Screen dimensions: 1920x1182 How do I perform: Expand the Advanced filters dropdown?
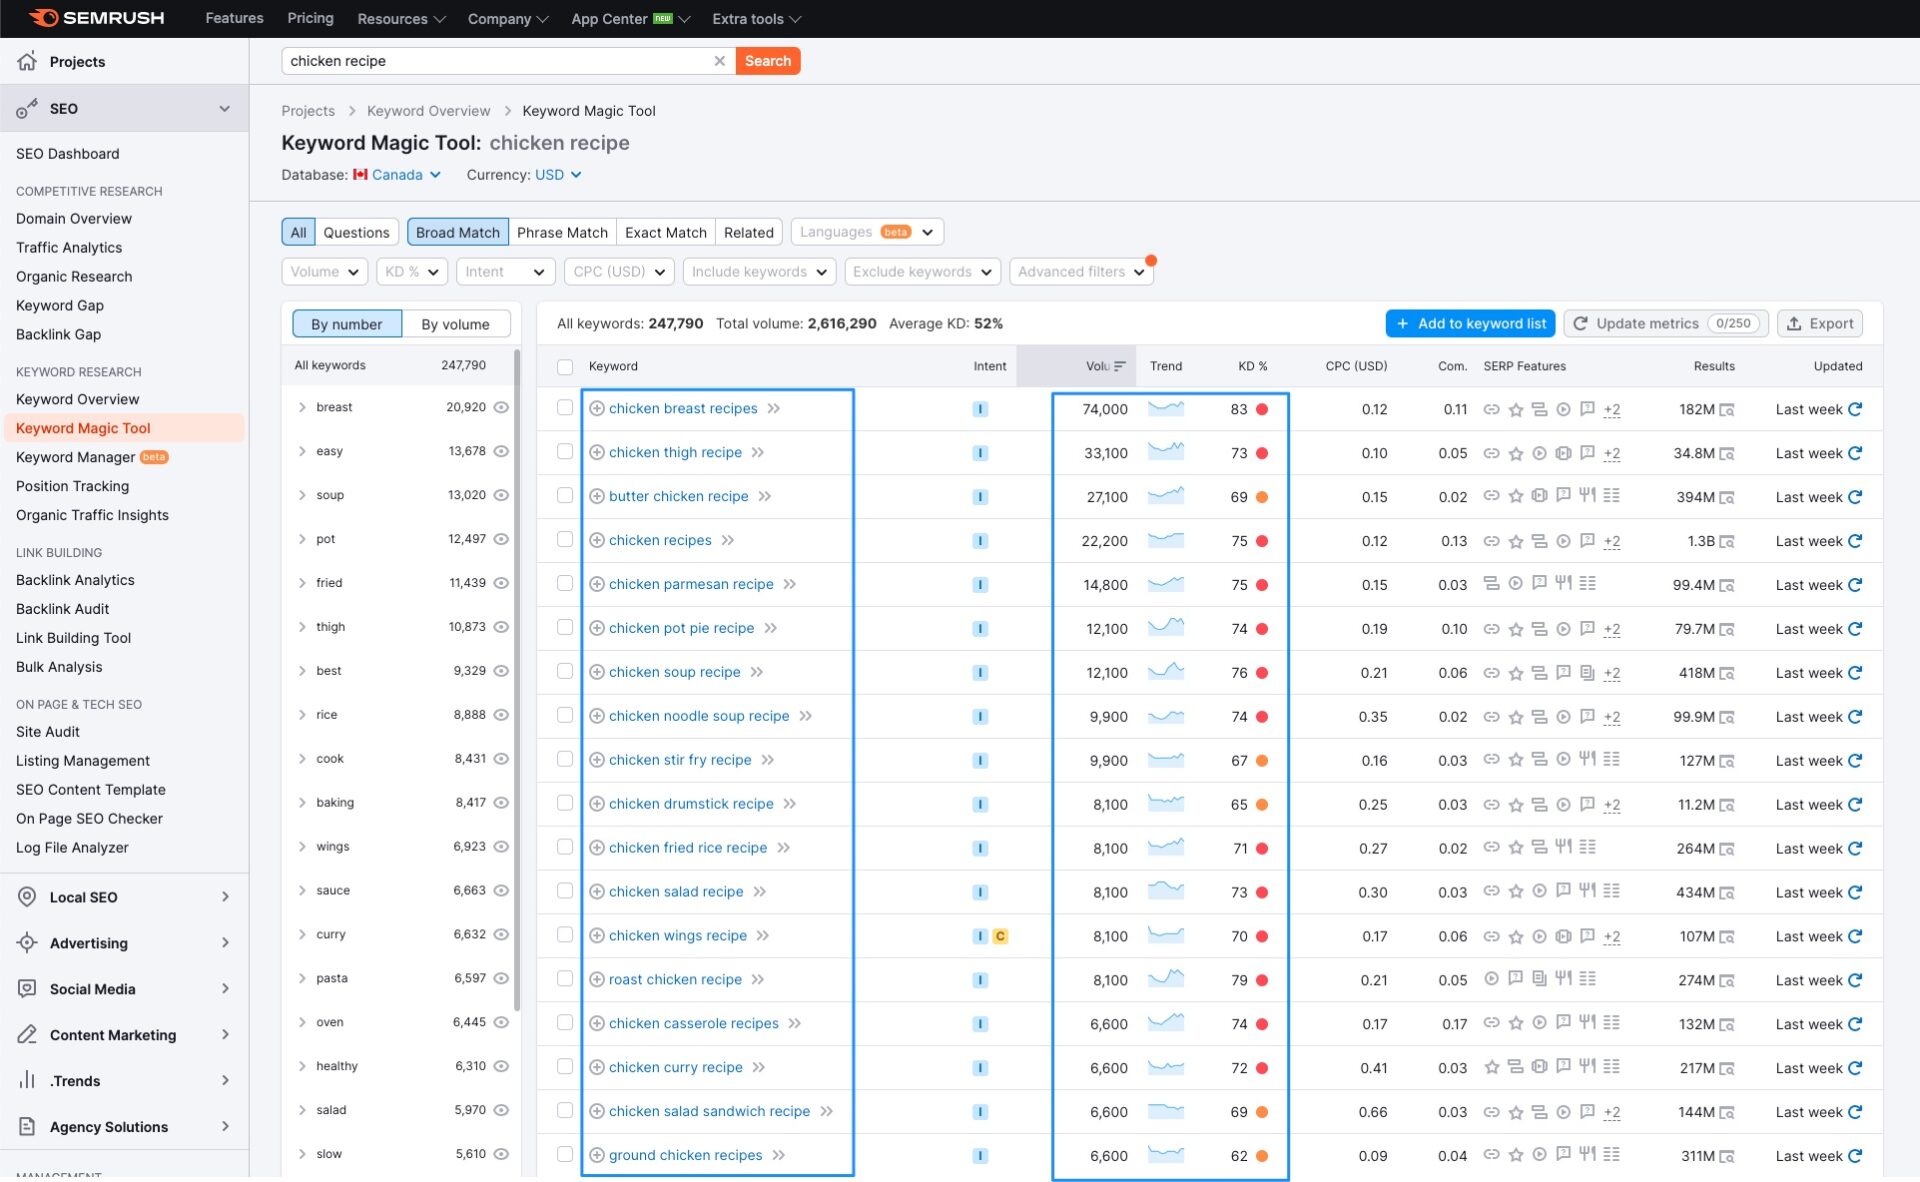(1081, 272)
